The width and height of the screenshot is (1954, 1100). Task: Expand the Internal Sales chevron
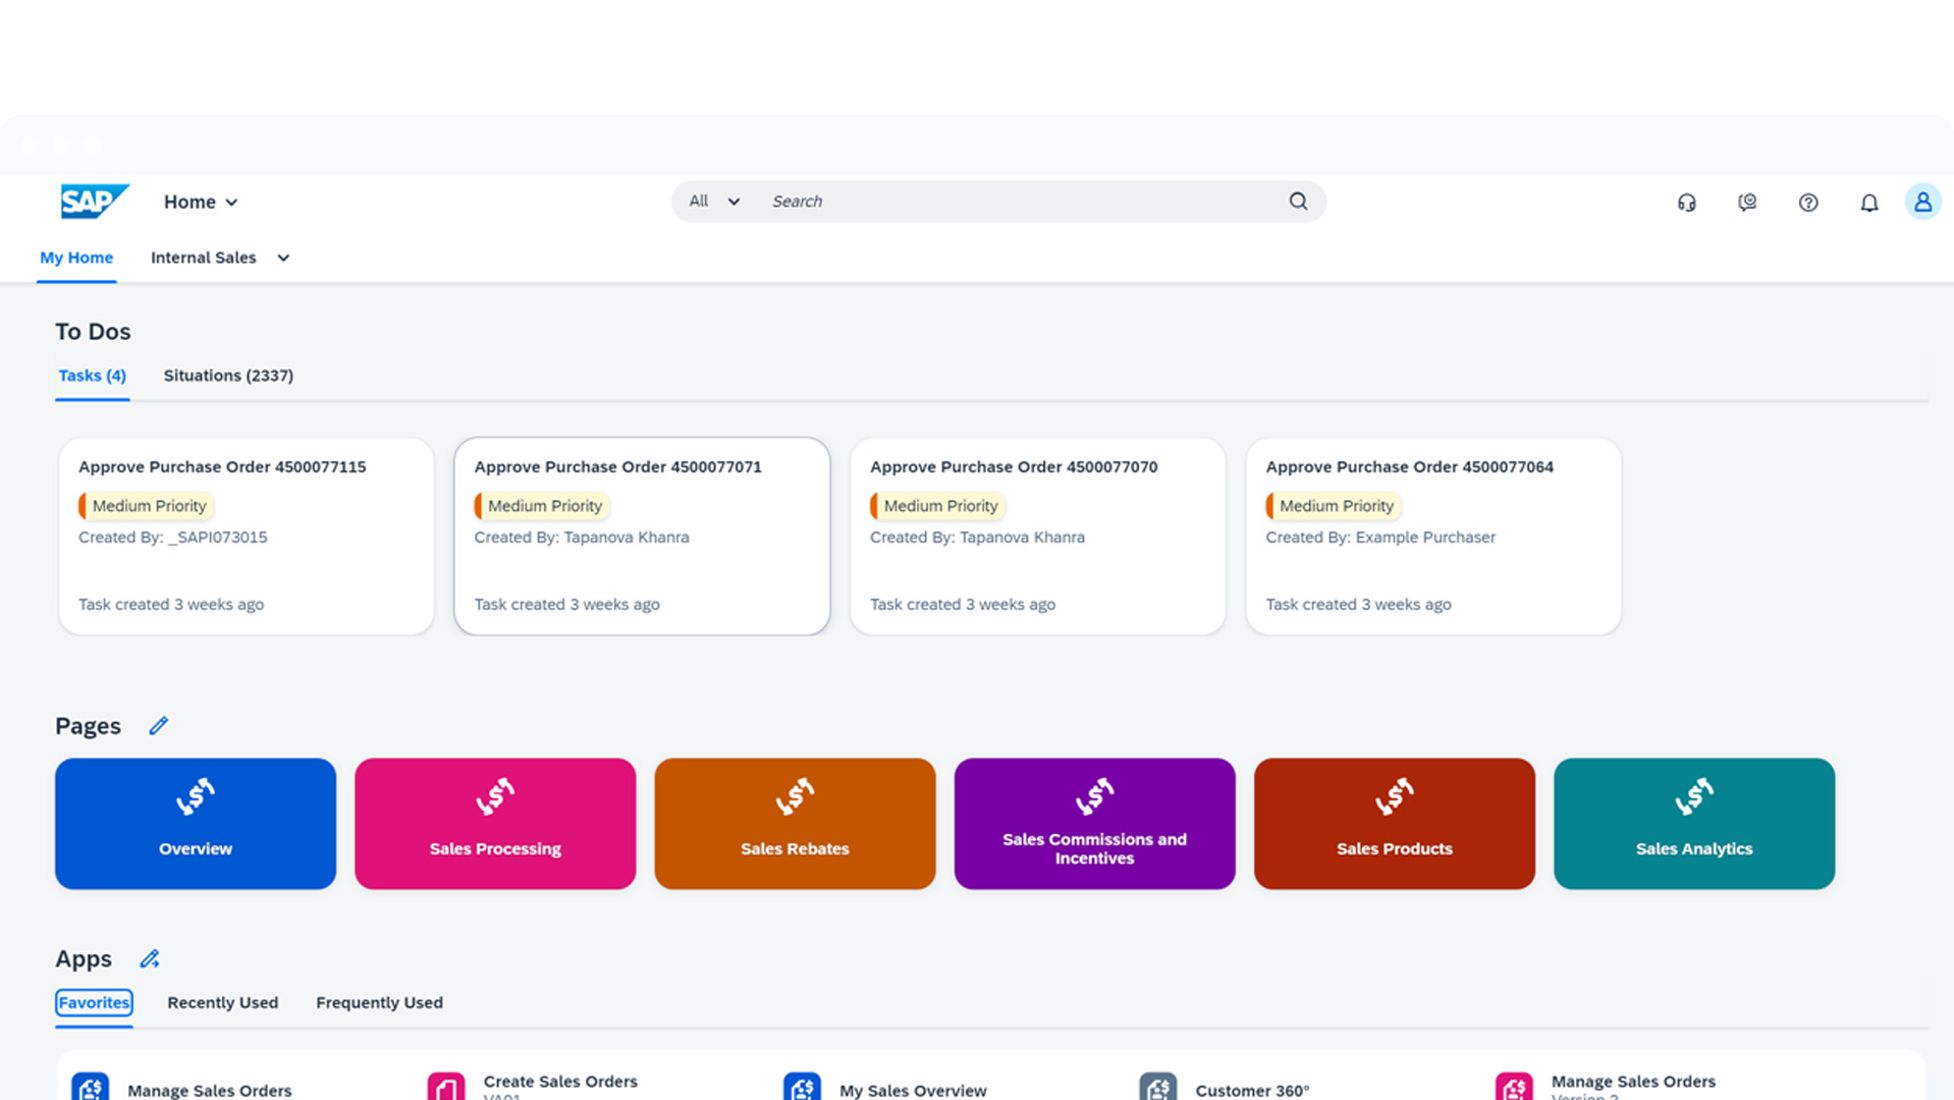click(x=283, y=258)
